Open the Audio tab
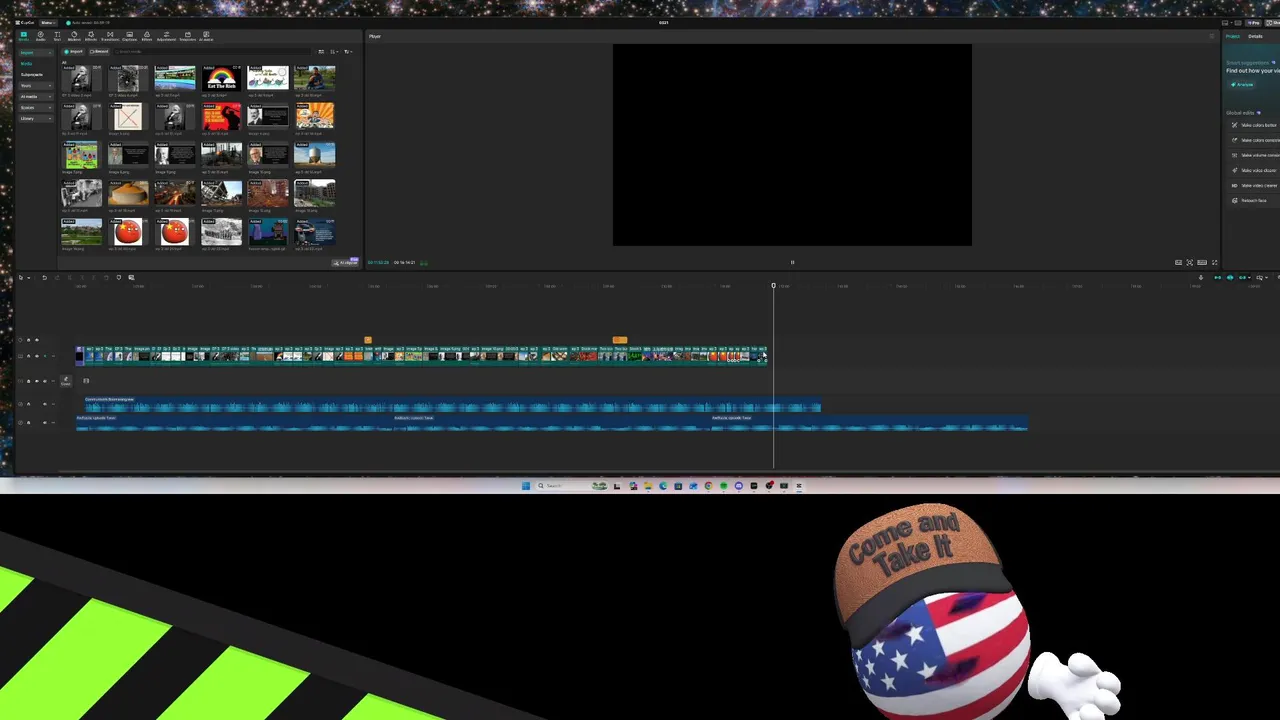 tap(40, 36)
